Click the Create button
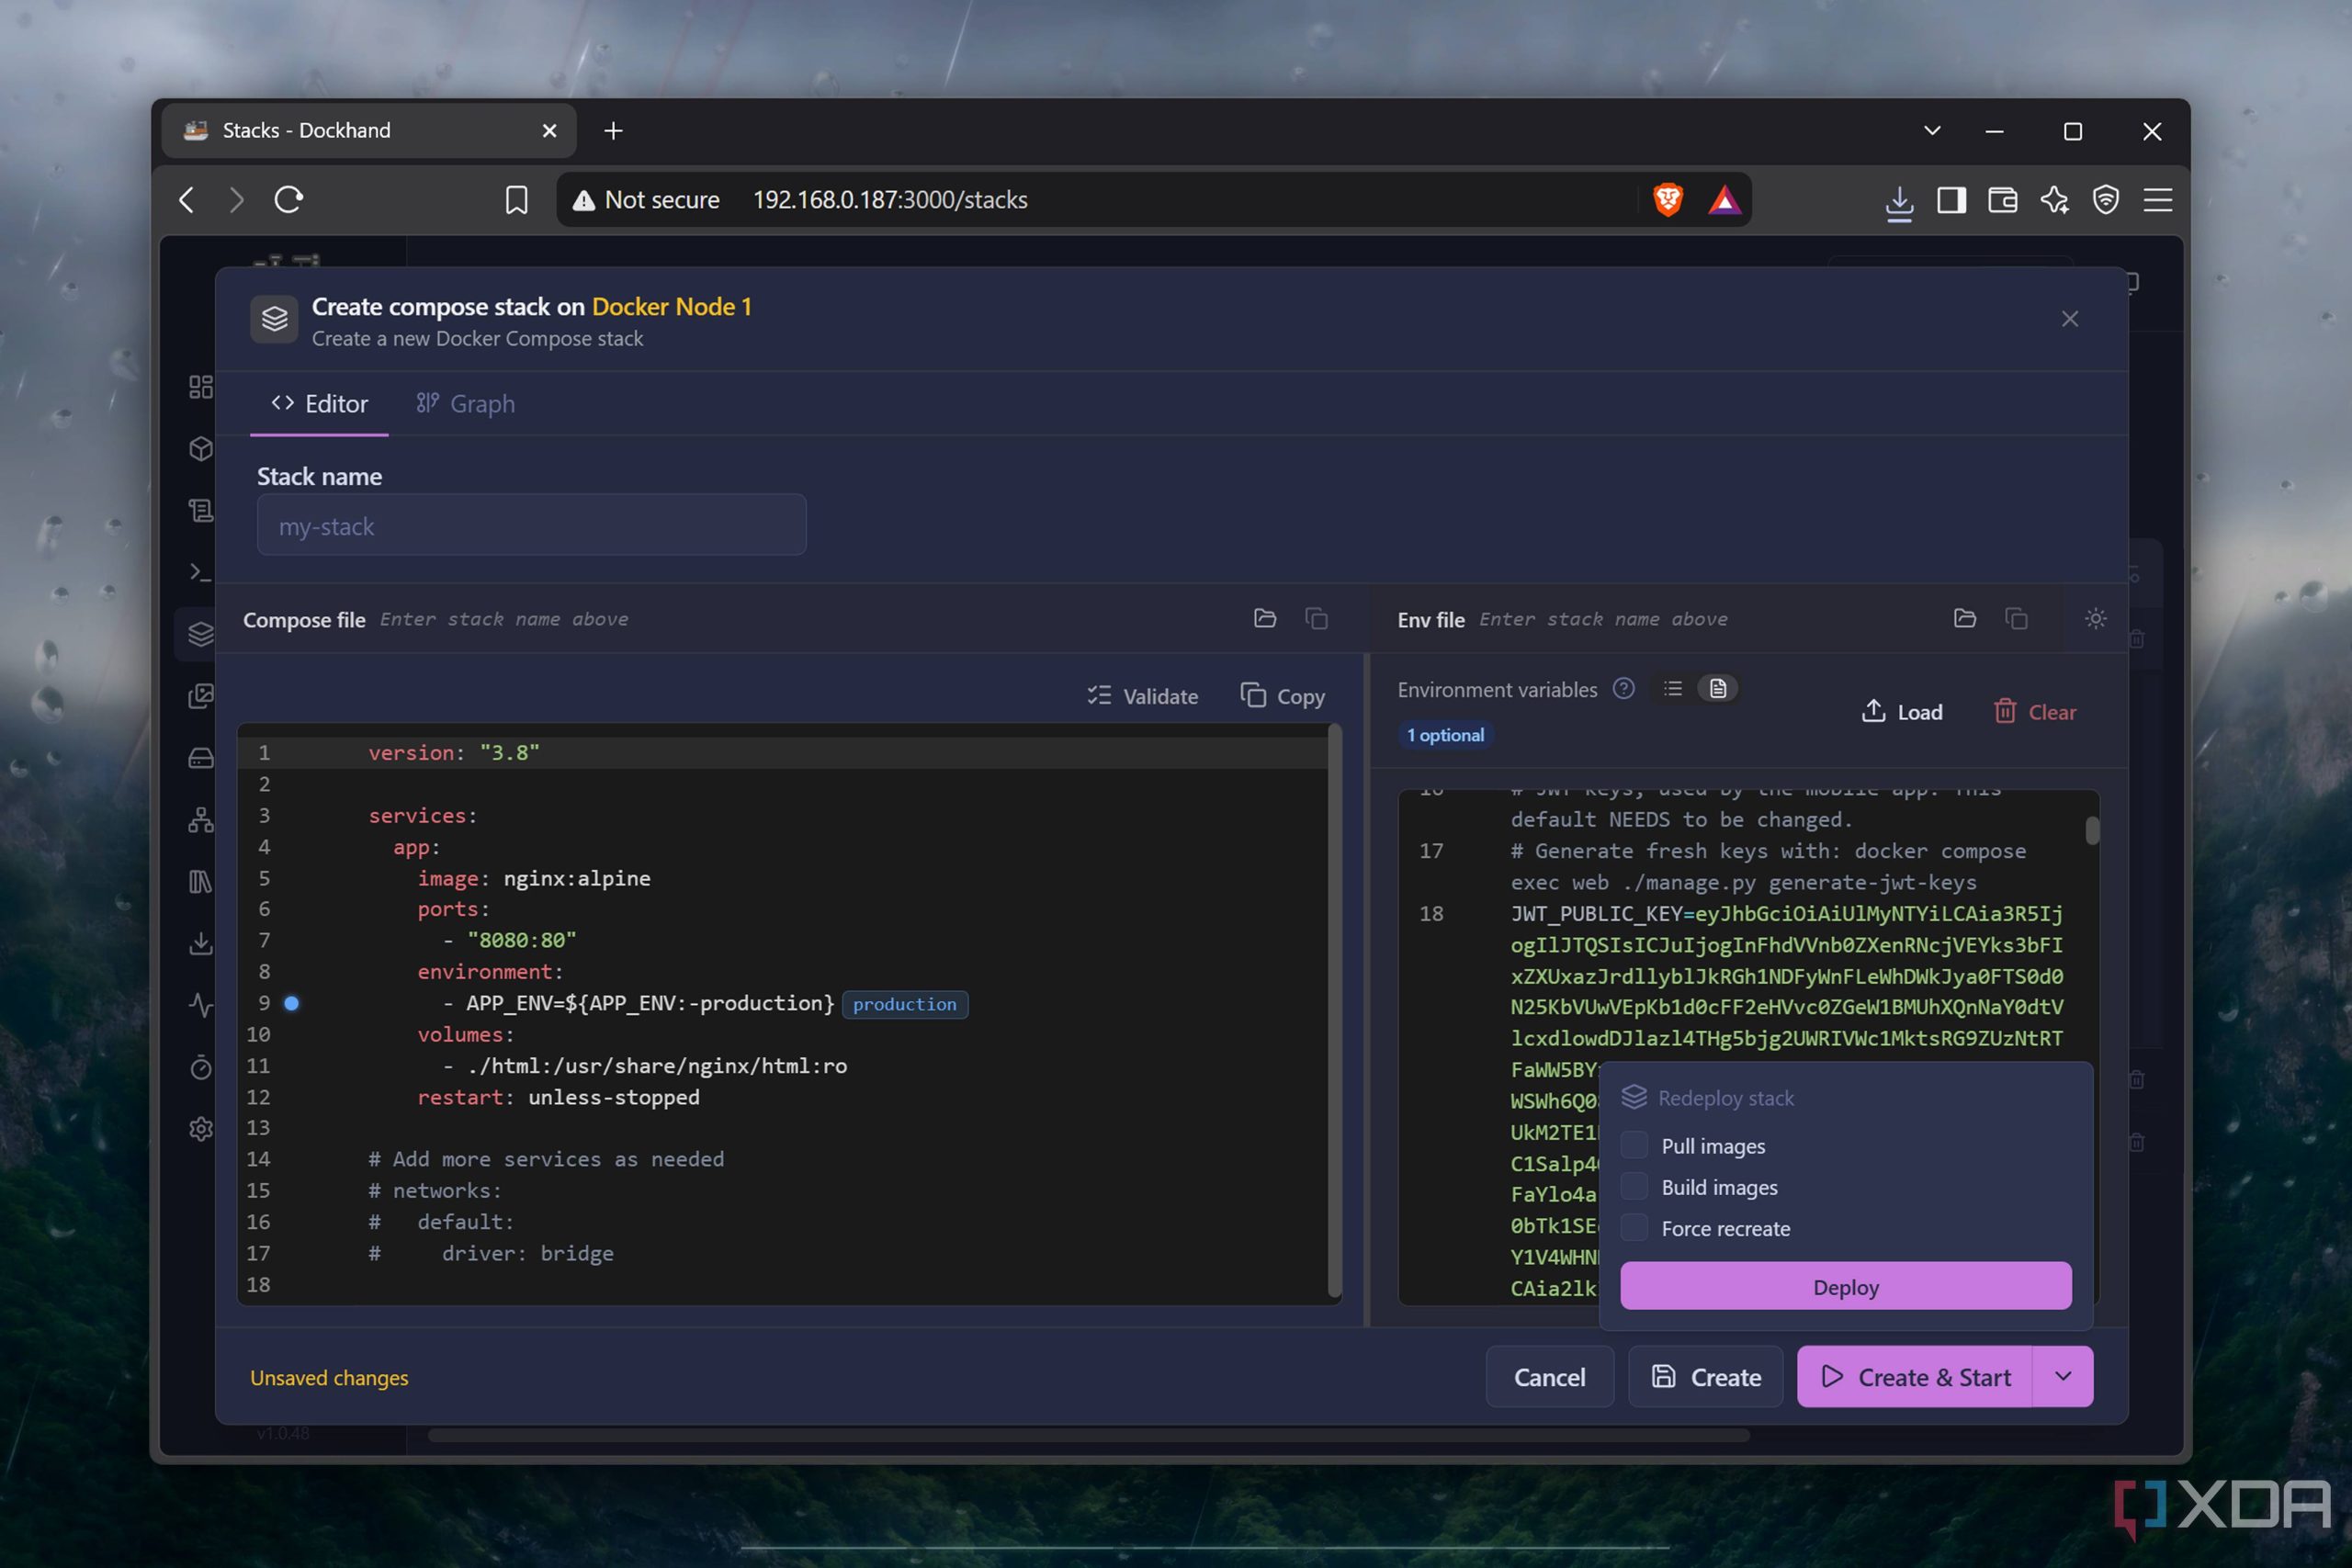The height and width of the screenshot is (1568, 2352). [1706, 1377]
